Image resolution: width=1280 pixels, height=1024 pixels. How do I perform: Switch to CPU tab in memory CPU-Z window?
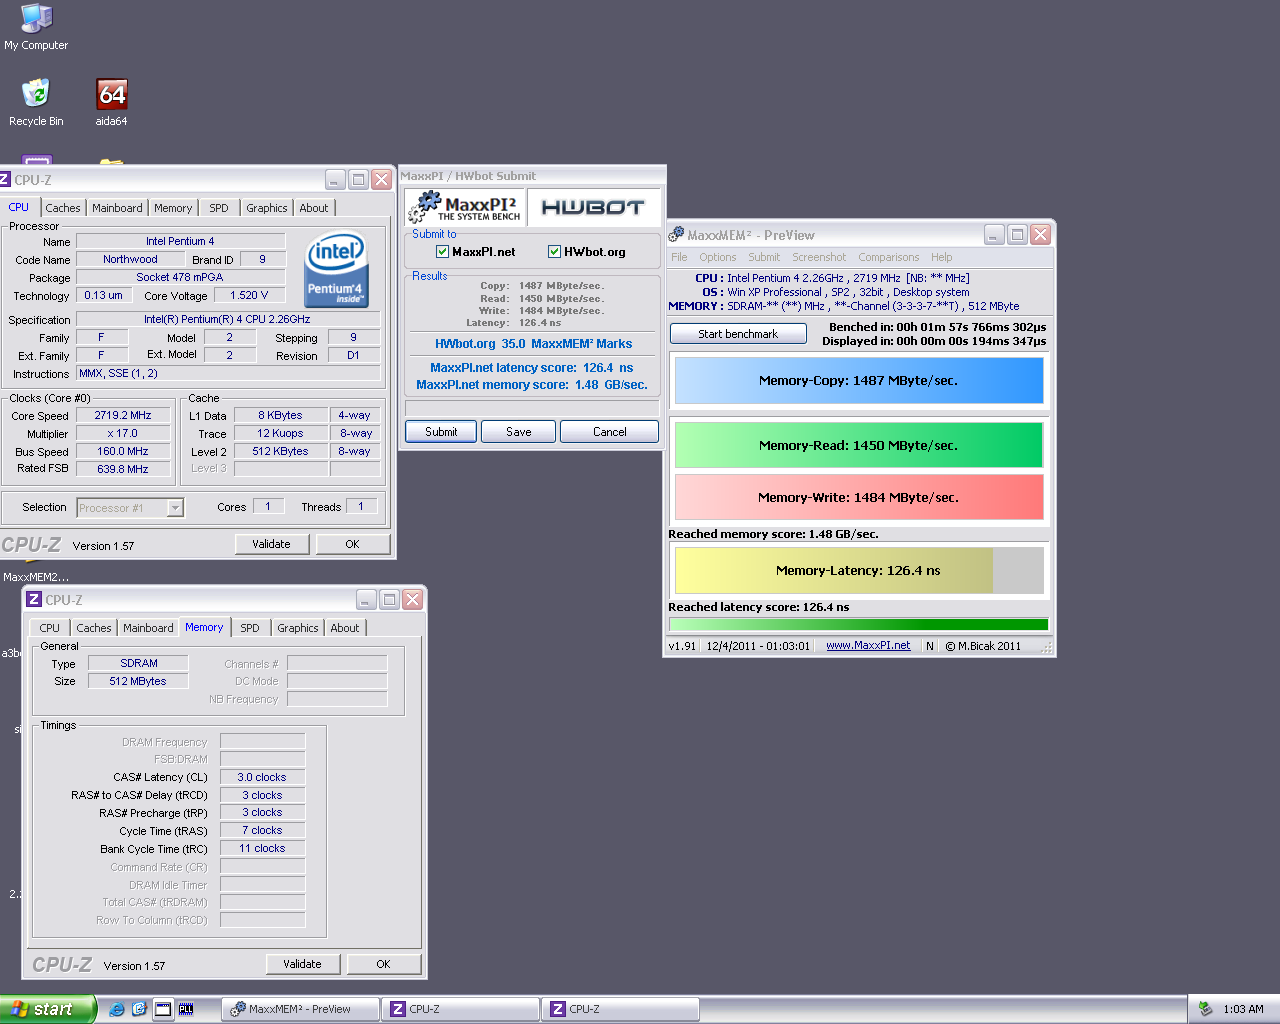click(50, 628)
